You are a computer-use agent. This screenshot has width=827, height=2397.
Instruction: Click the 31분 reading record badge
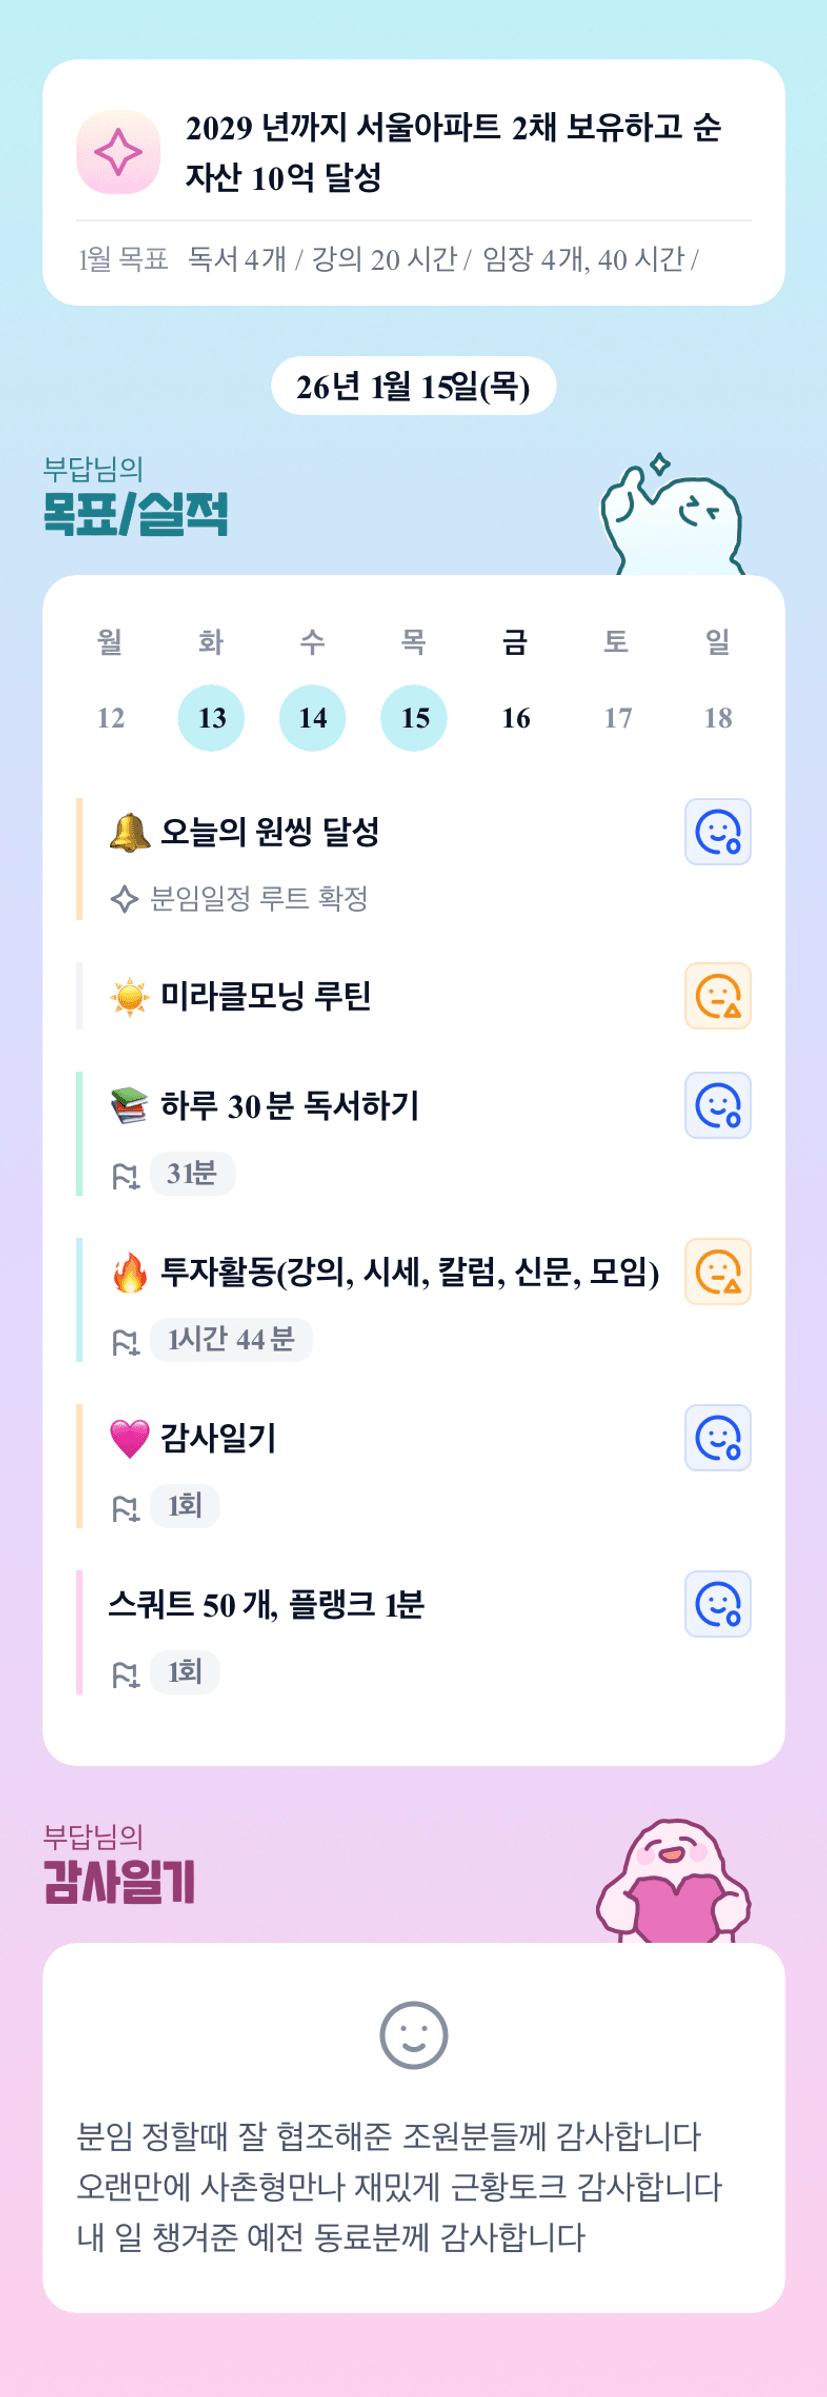192,1174
